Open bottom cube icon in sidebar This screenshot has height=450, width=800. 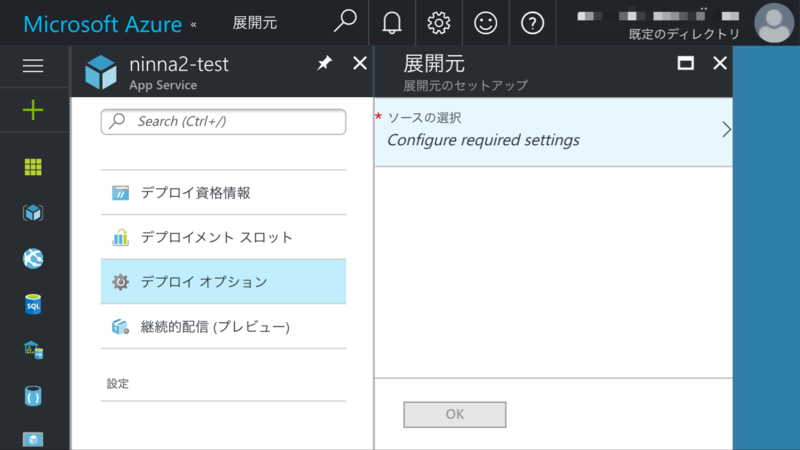(33, 440)
